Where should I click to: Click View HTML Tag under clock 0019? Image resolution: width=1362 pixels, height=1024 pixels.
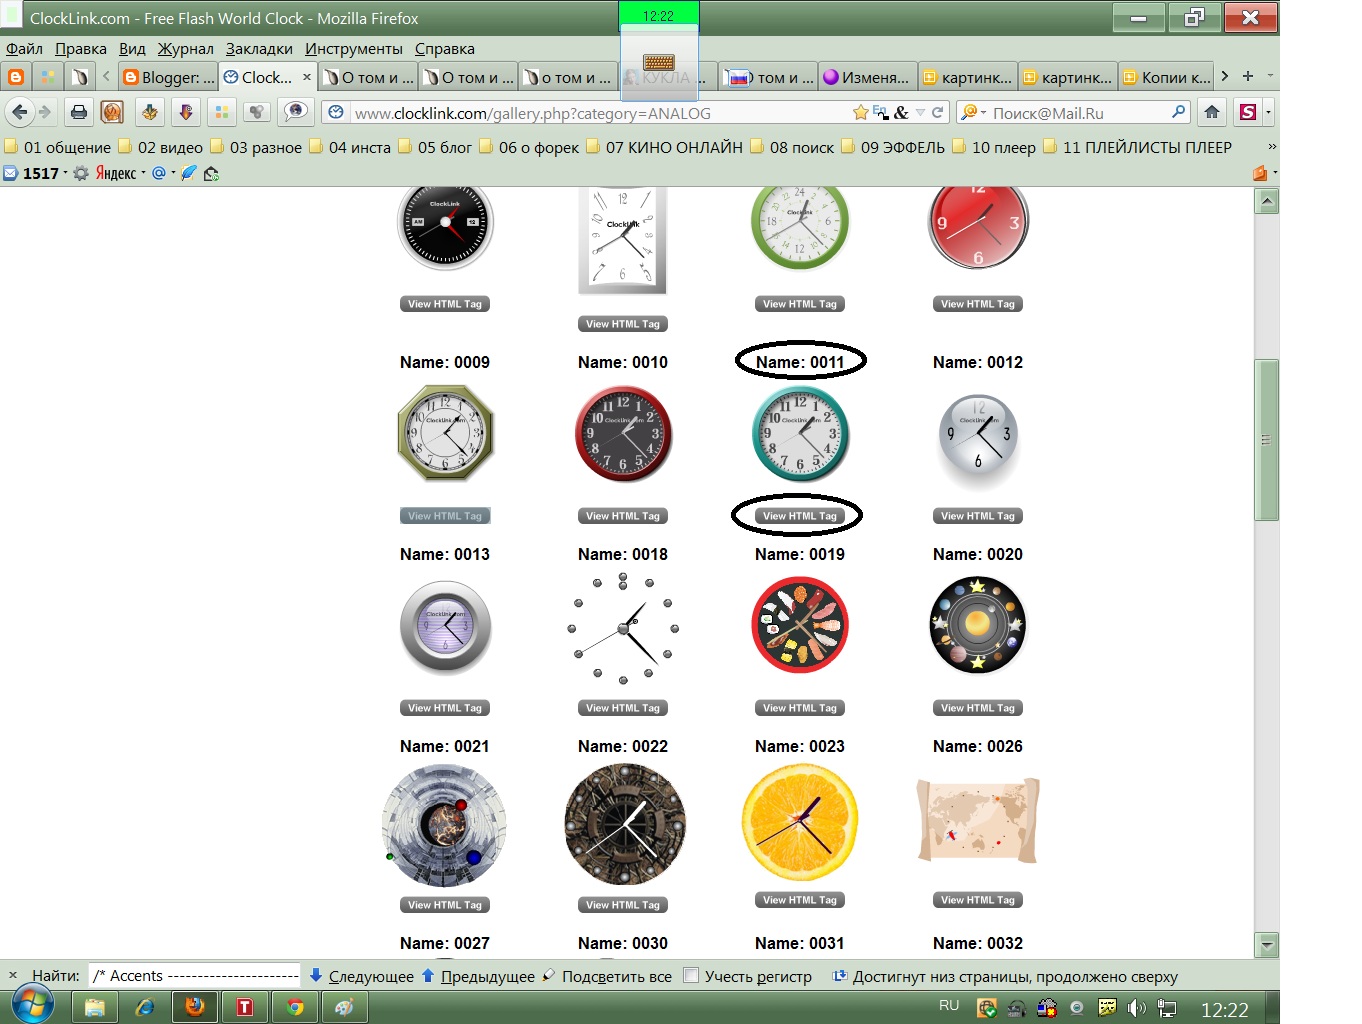pos(800,516)
